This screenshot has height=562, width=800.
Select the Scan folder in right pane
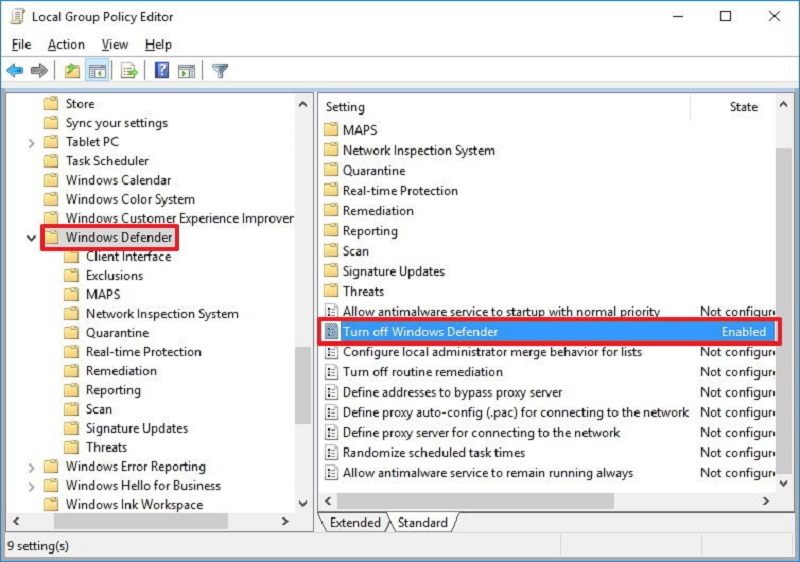[356, 251]
